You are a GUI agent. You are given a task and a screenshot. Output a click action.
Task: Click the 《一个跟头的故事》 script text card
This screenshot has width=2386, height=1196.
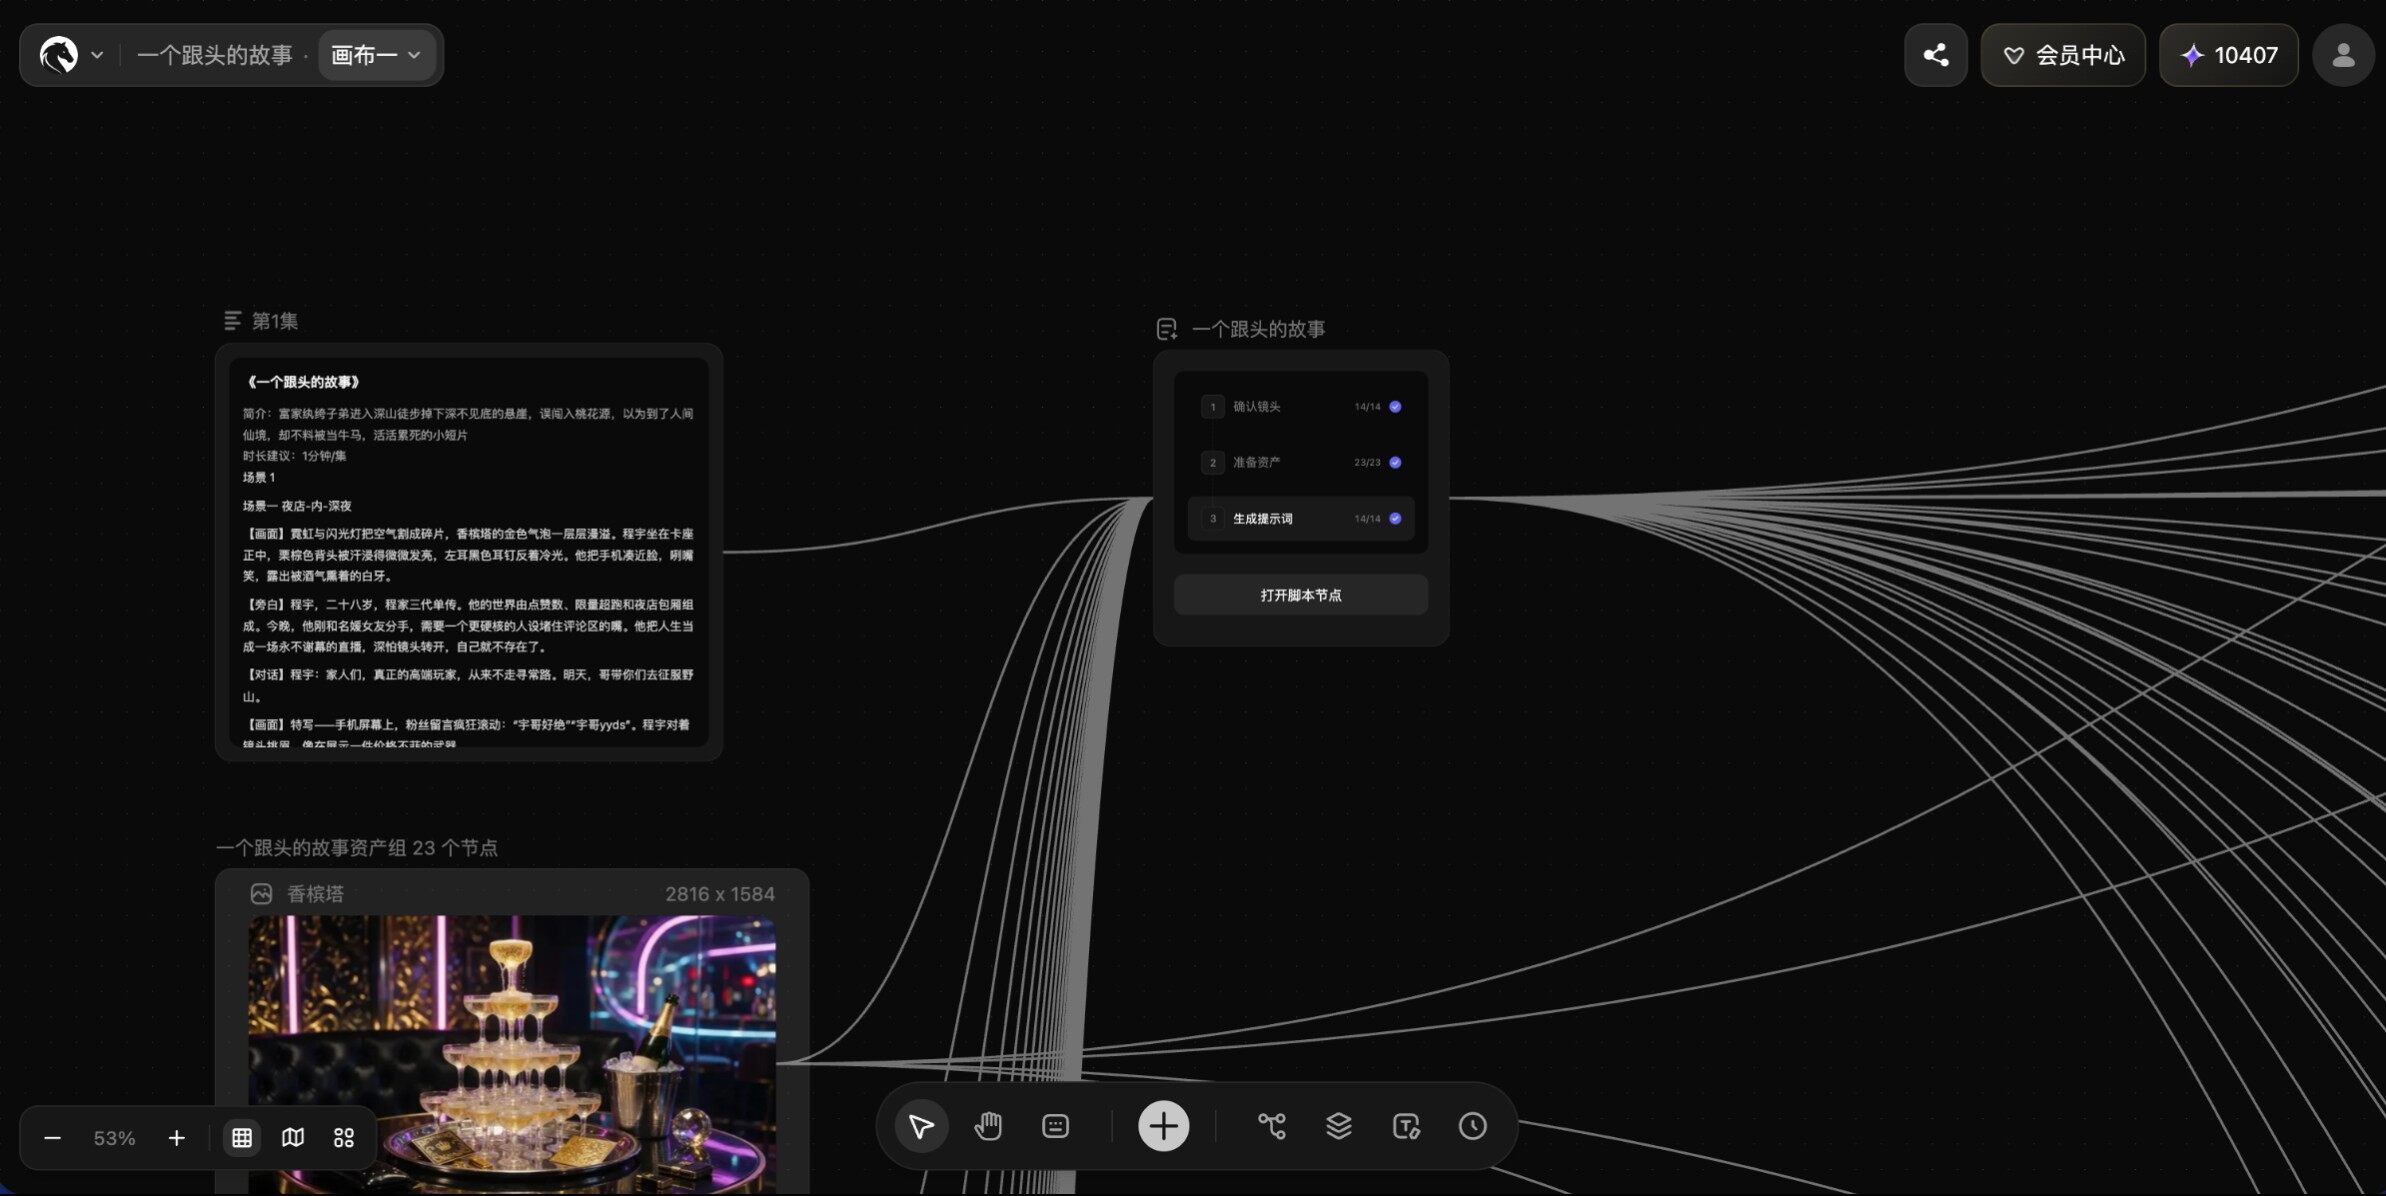click(469, 552)
